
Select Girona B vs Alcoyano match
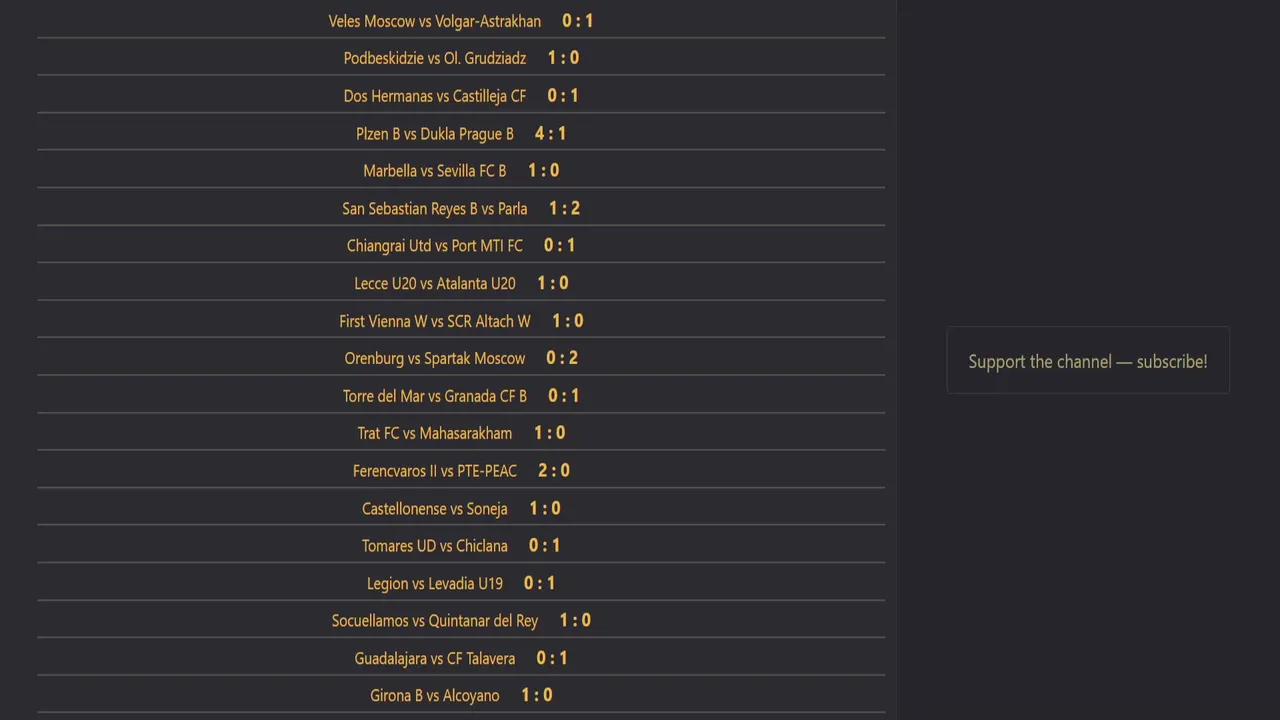[435, 696]
